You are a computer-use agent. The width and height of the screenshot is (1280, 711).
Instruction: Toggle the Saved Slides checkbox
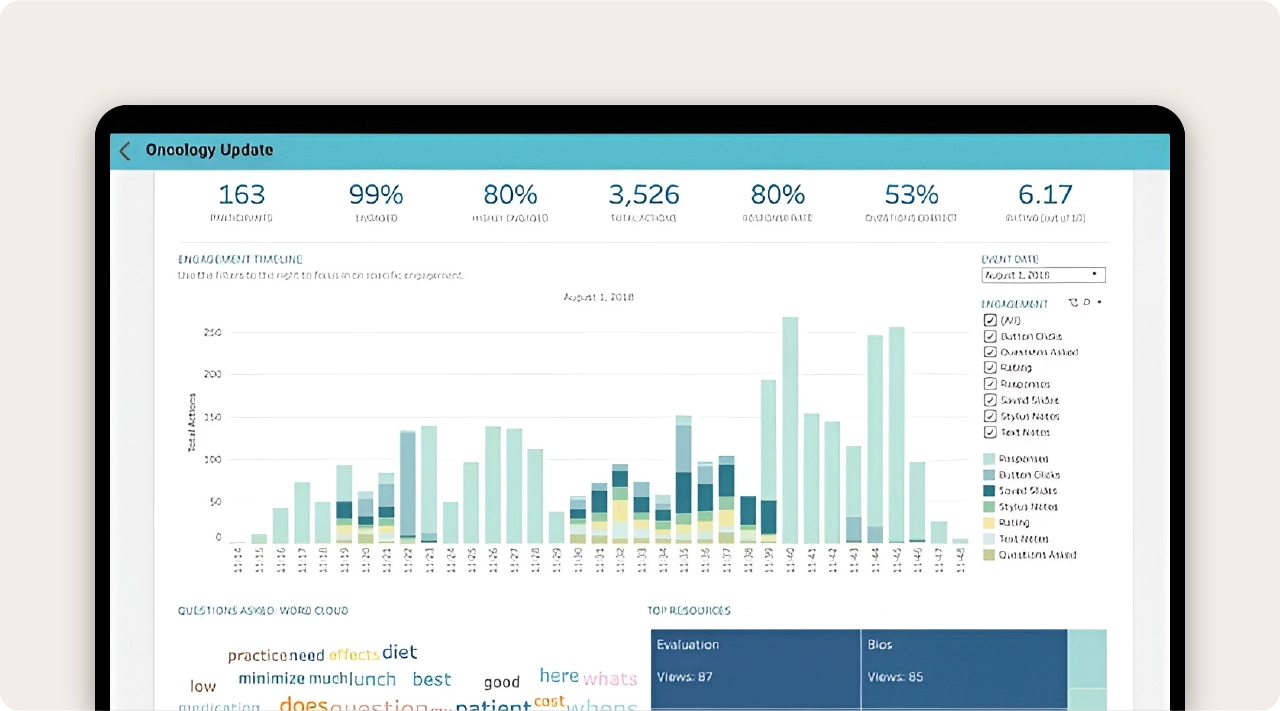pyautogui.click(x=989, y=400)
